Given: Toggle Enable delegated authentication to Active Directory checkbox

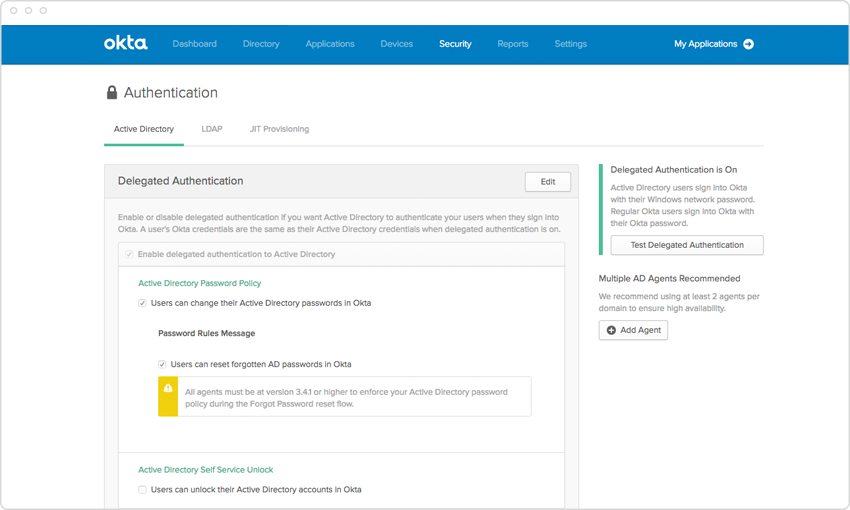Looking at the screenshot, I should (129, 254).
